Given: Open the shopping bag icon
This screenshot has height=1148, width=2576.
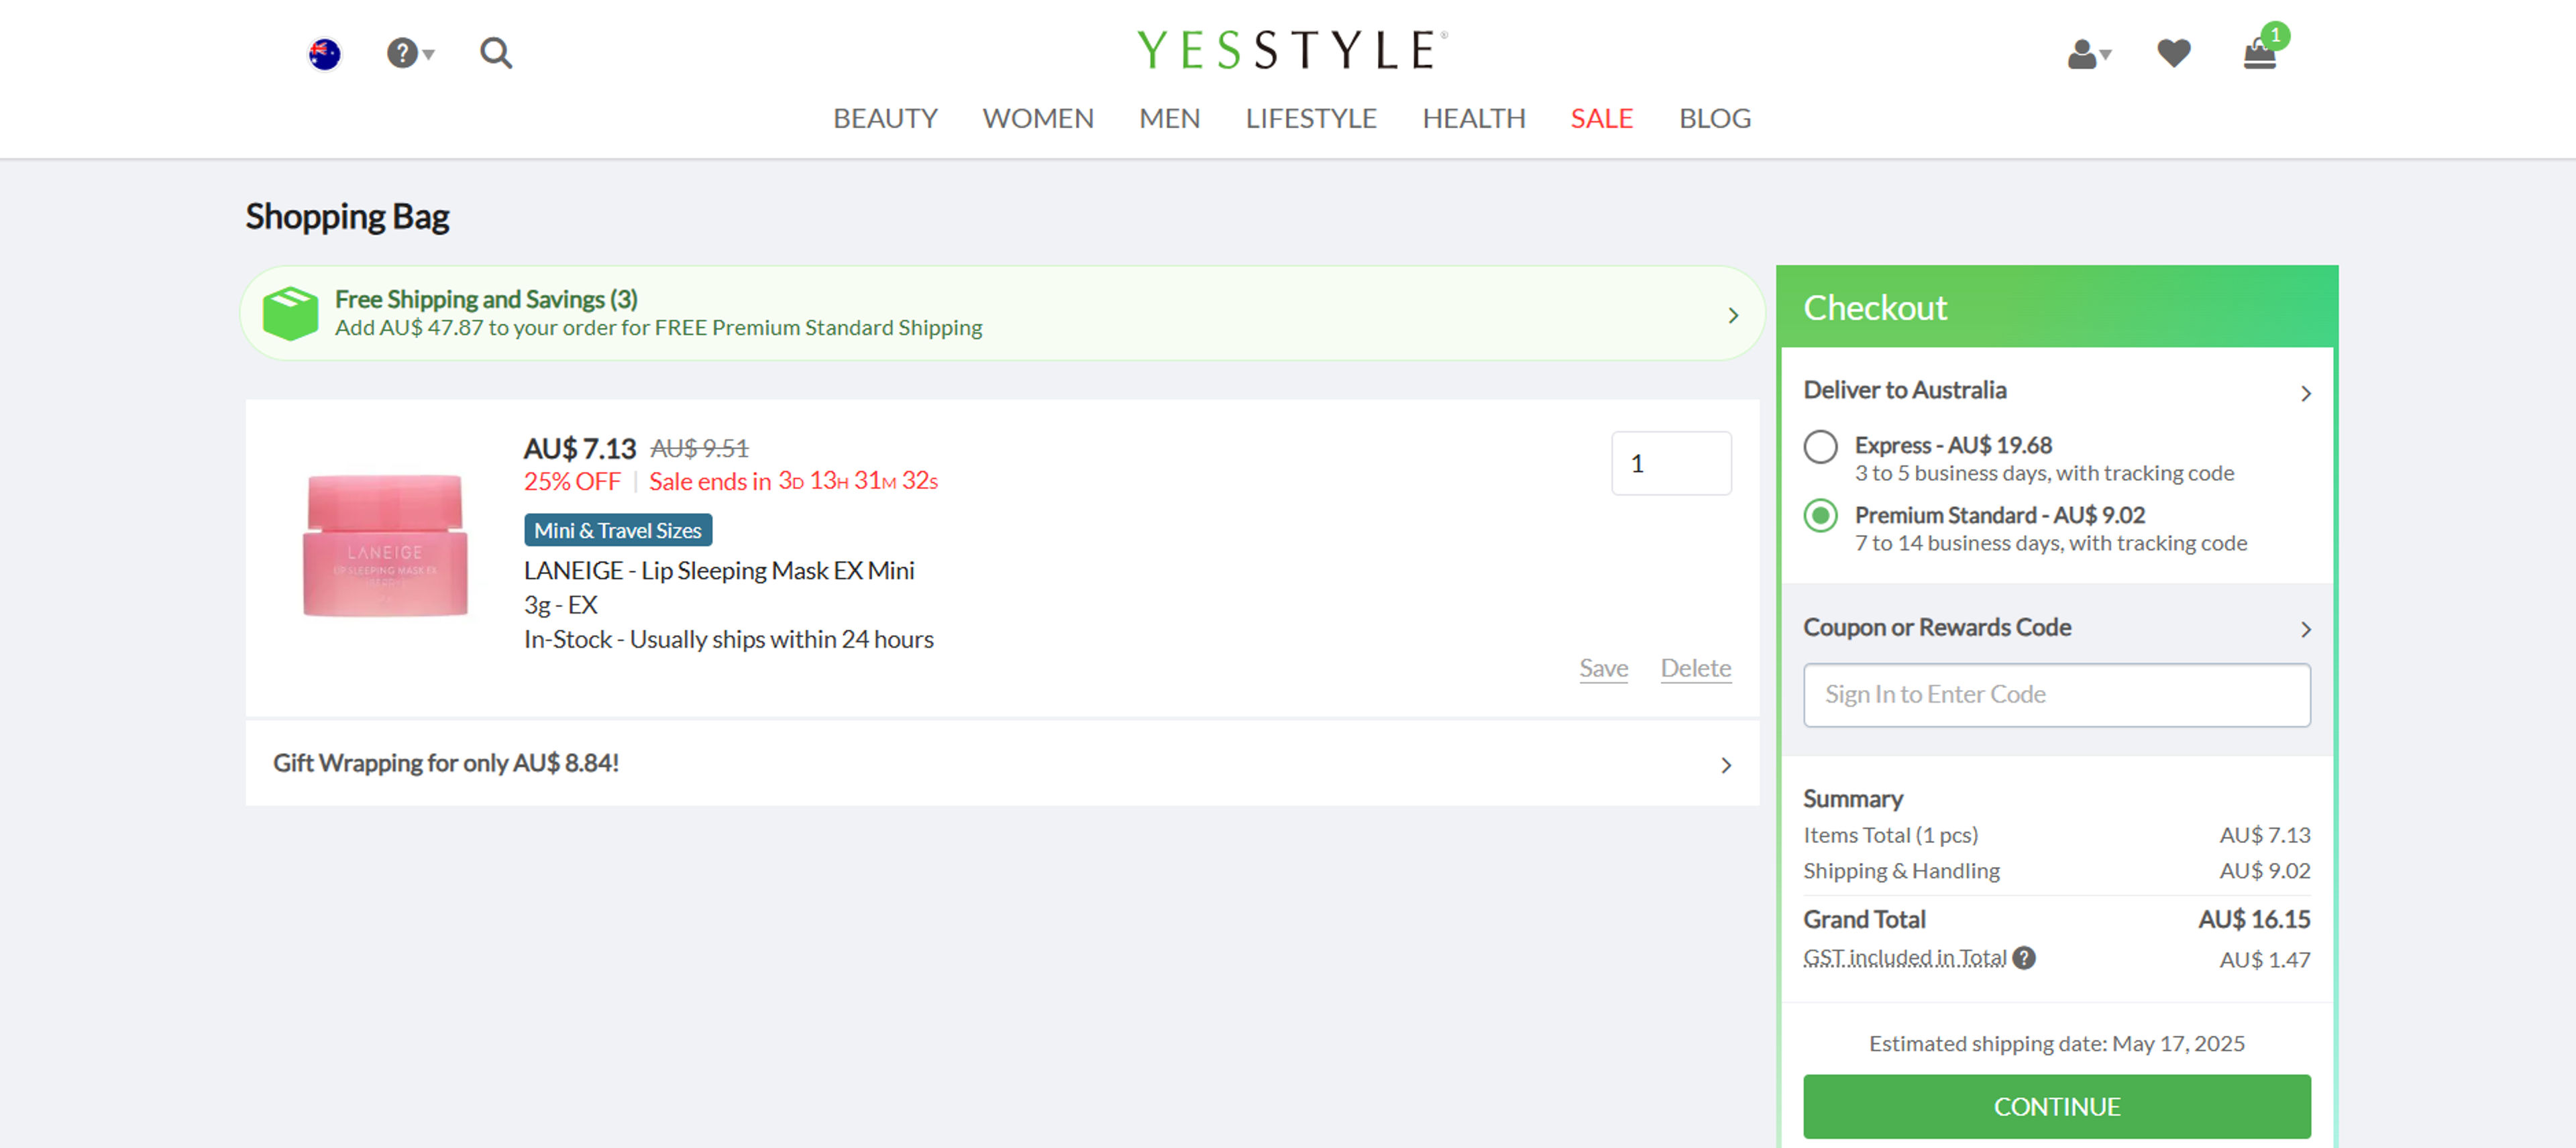Looking at the screenshot, I should click(x=2260, y=52).
